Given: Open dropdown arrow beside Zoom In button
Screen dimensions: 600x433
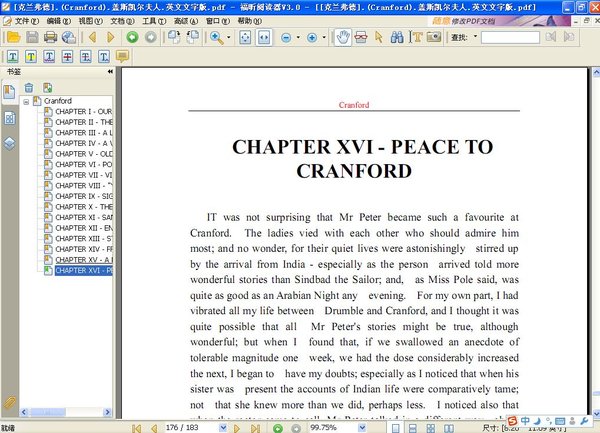Looking at the screenshot, I should [324, 37].
